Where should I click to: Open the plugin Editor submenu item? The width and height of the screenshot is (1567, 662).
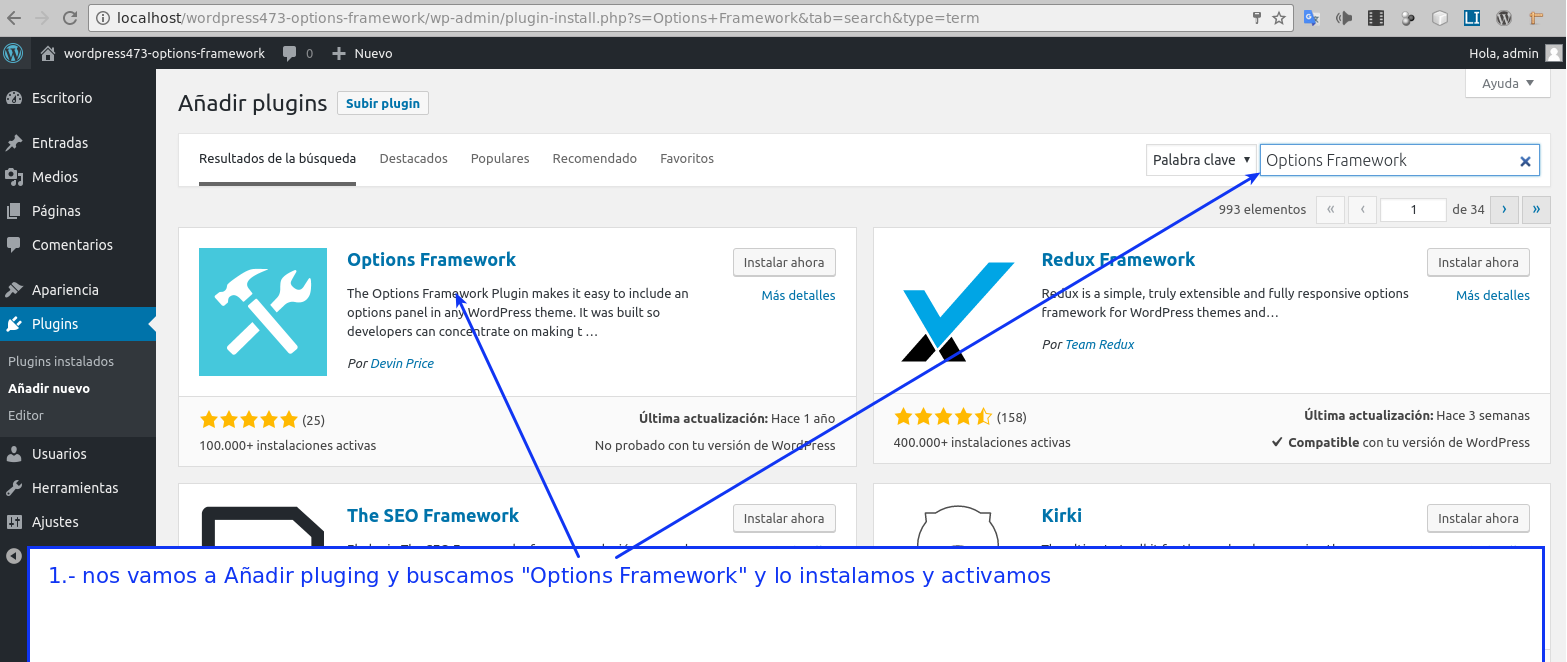tap(26, 416)
